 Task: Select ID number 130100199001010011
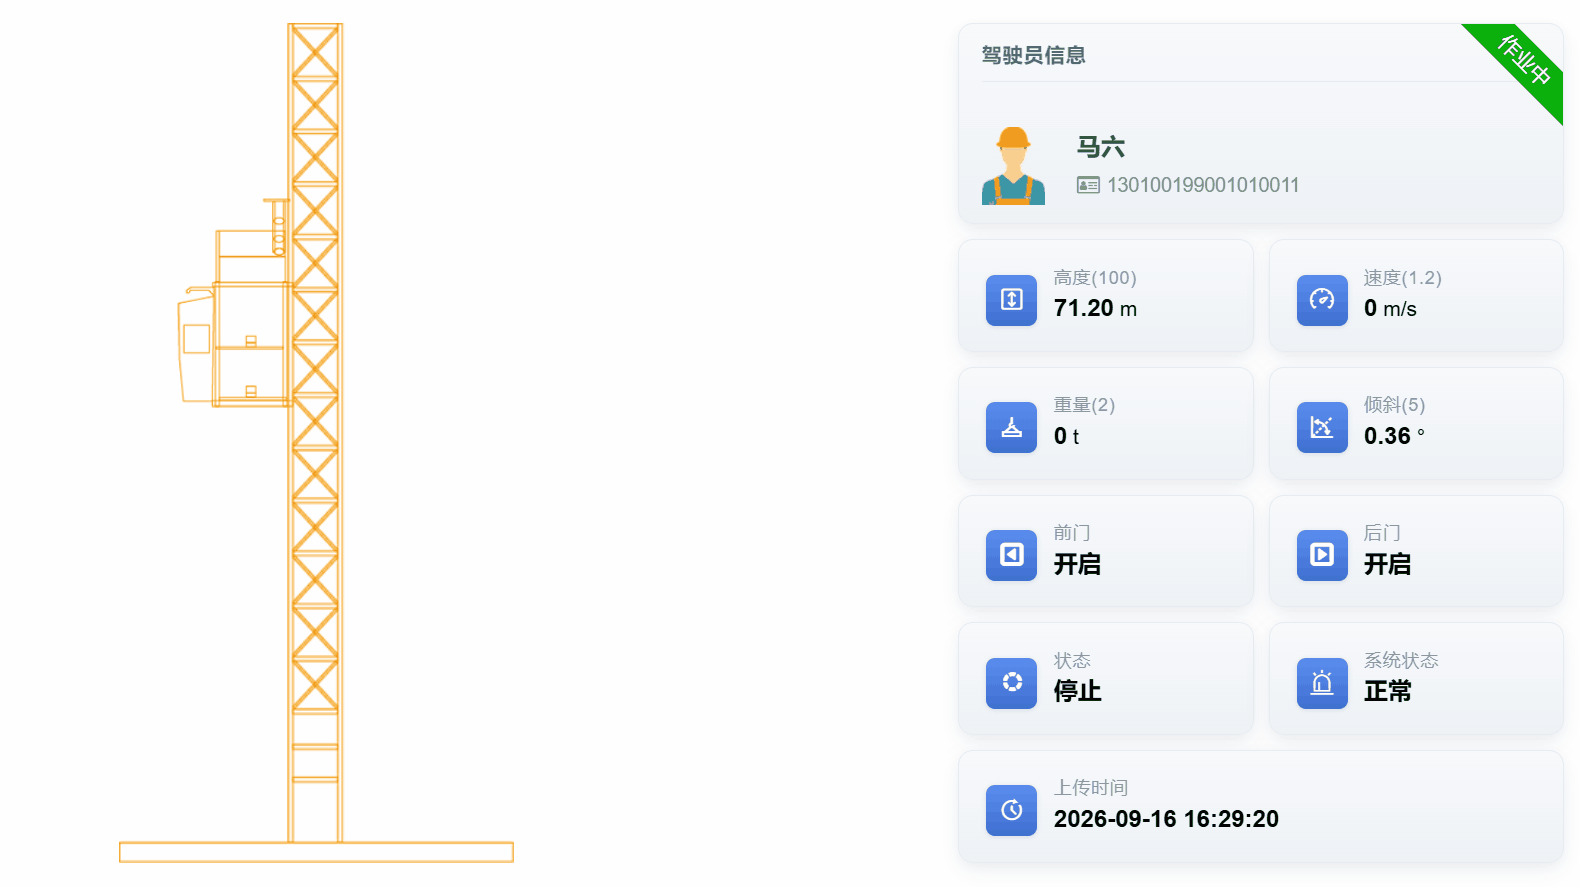pos(1203,185)
